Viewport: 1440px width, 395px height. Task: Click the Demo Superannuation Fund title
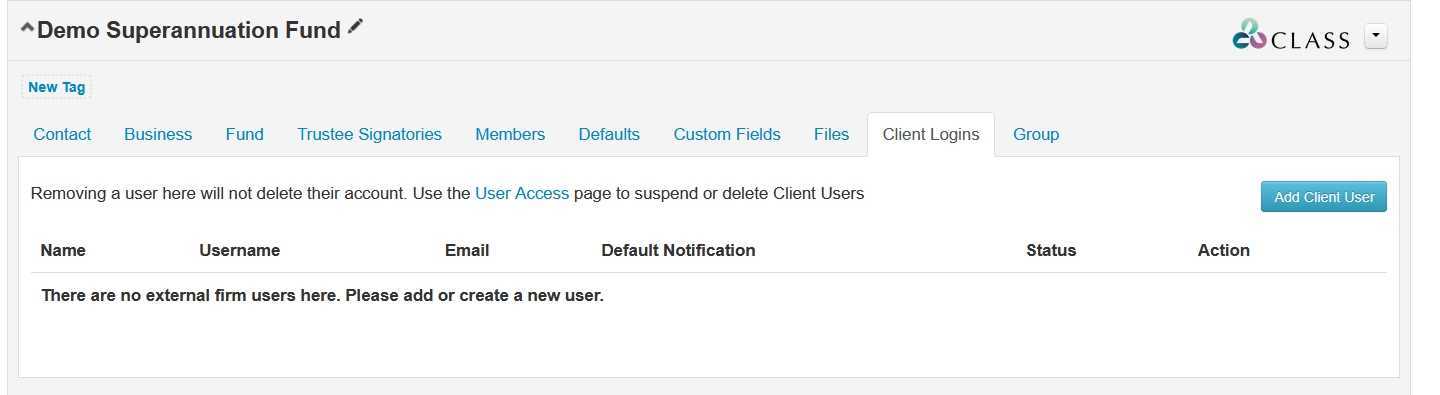189,30
